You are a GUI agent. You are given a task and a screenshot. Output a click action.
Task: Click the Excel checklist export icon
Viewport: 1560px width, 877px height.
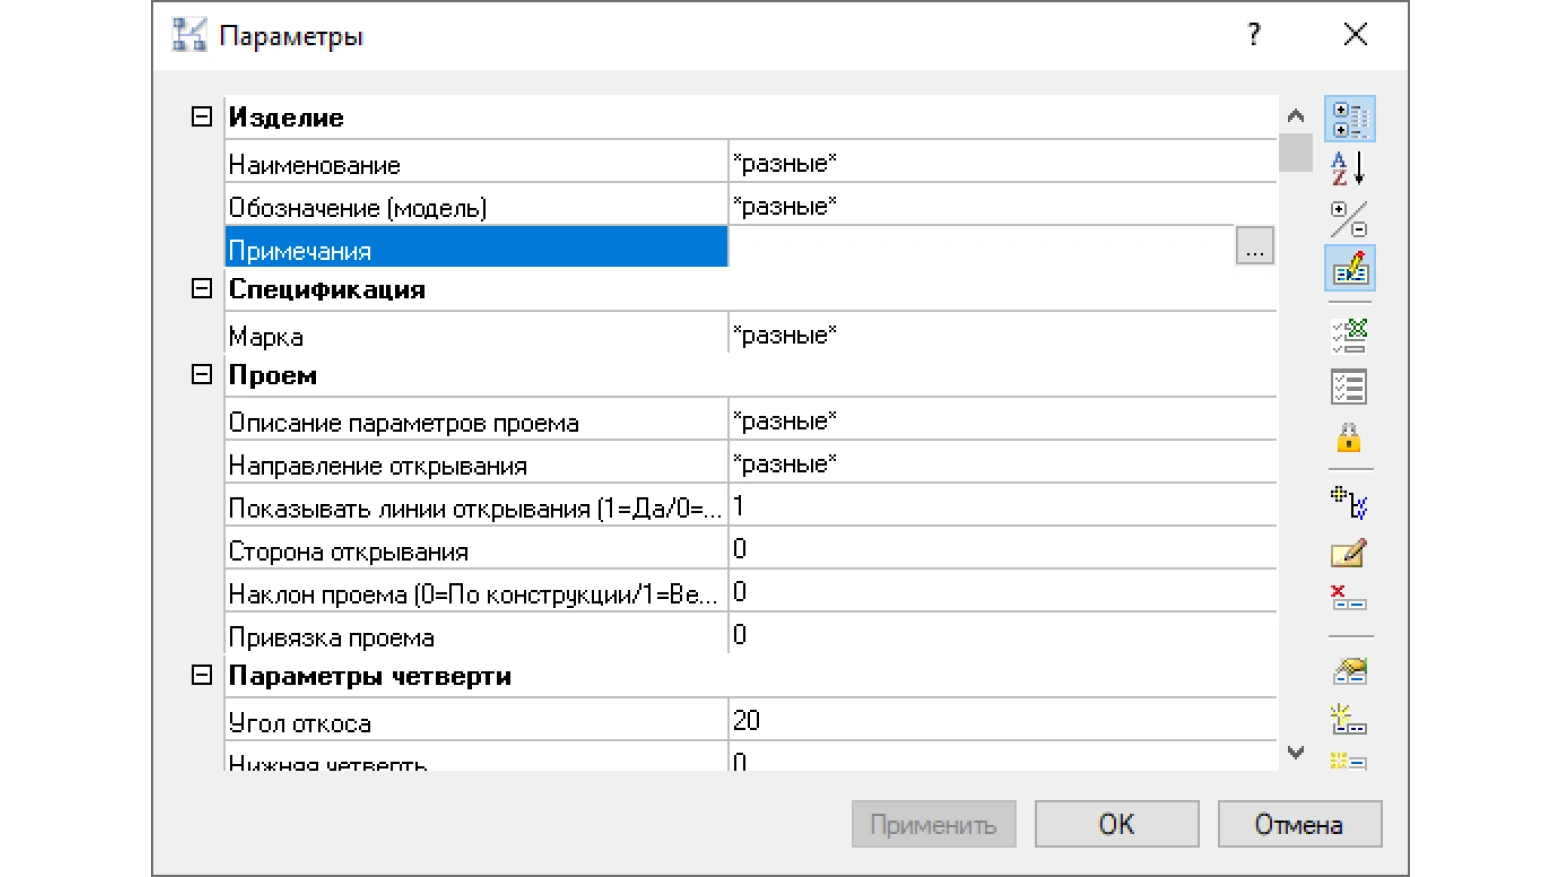pos(1349,336)
